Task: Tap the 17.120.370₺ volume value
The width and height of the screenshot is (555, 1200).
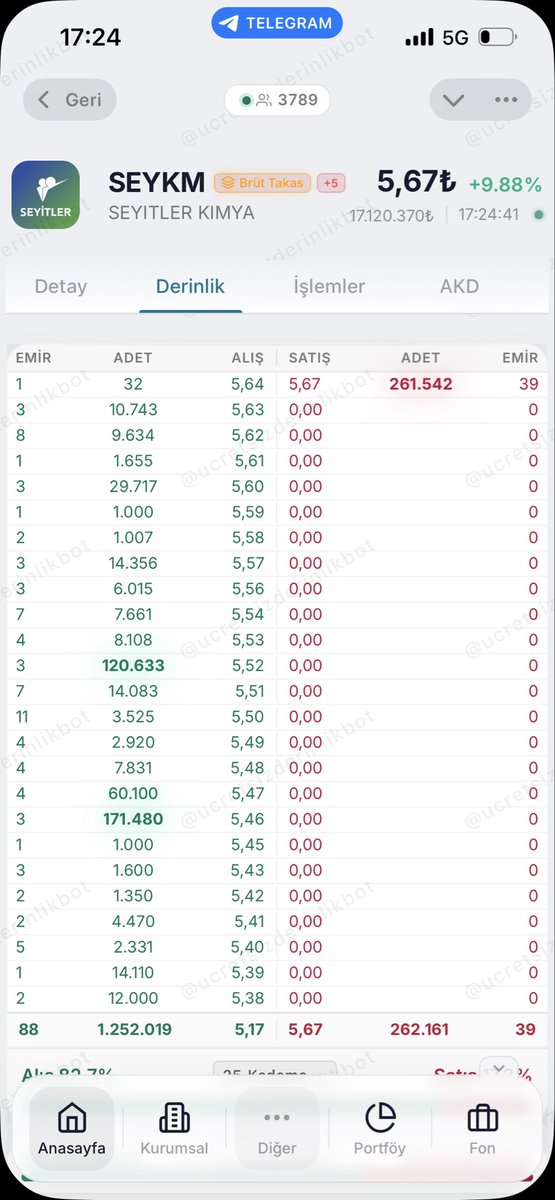Action: (391, 215)
